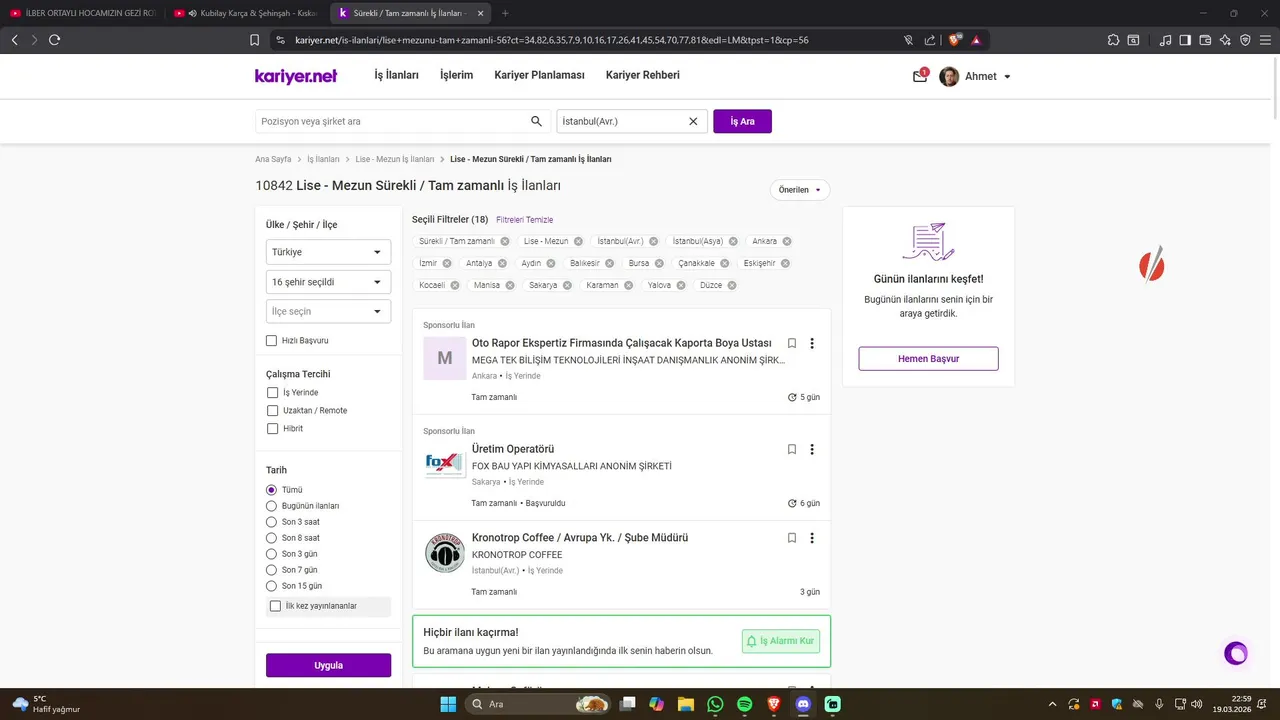
Task: Open more options for Üretim Operatörü listing
Action: tap(812, 449)
